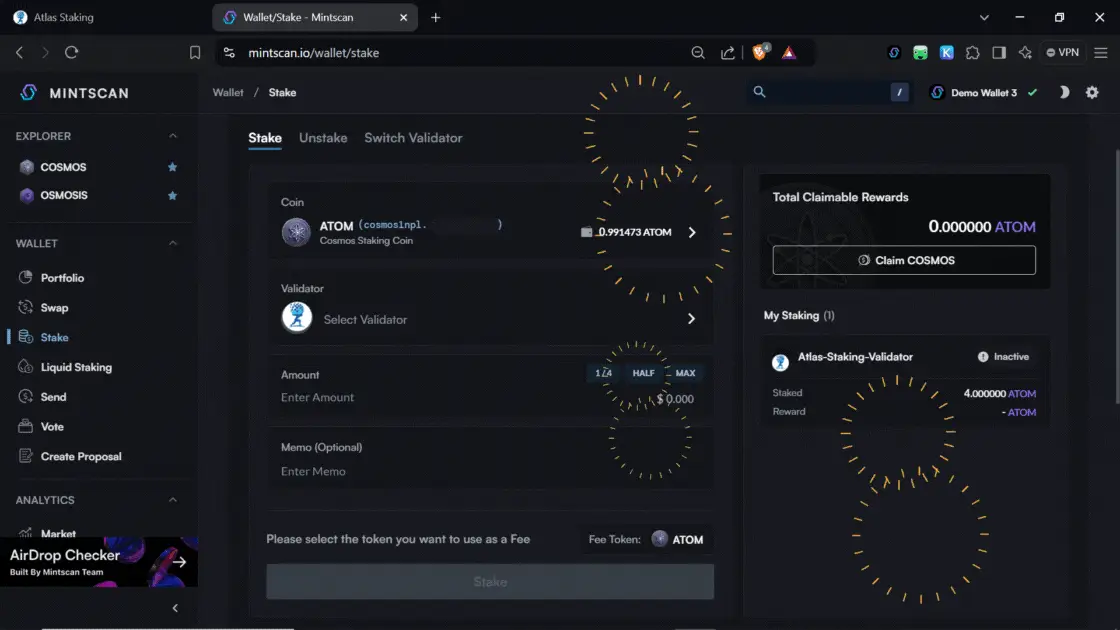
Task: Select the ATOM fee token
Action: 678,539
